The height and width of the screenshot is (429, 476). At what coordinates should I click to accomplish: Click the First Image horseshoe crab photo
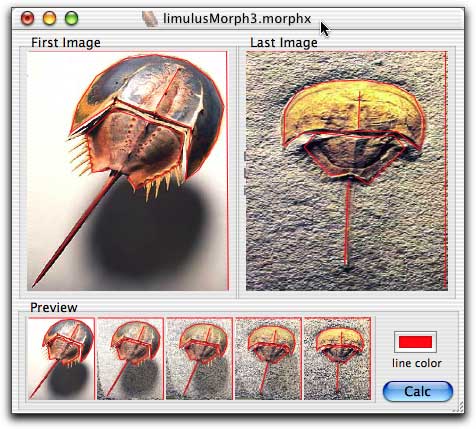128,171
